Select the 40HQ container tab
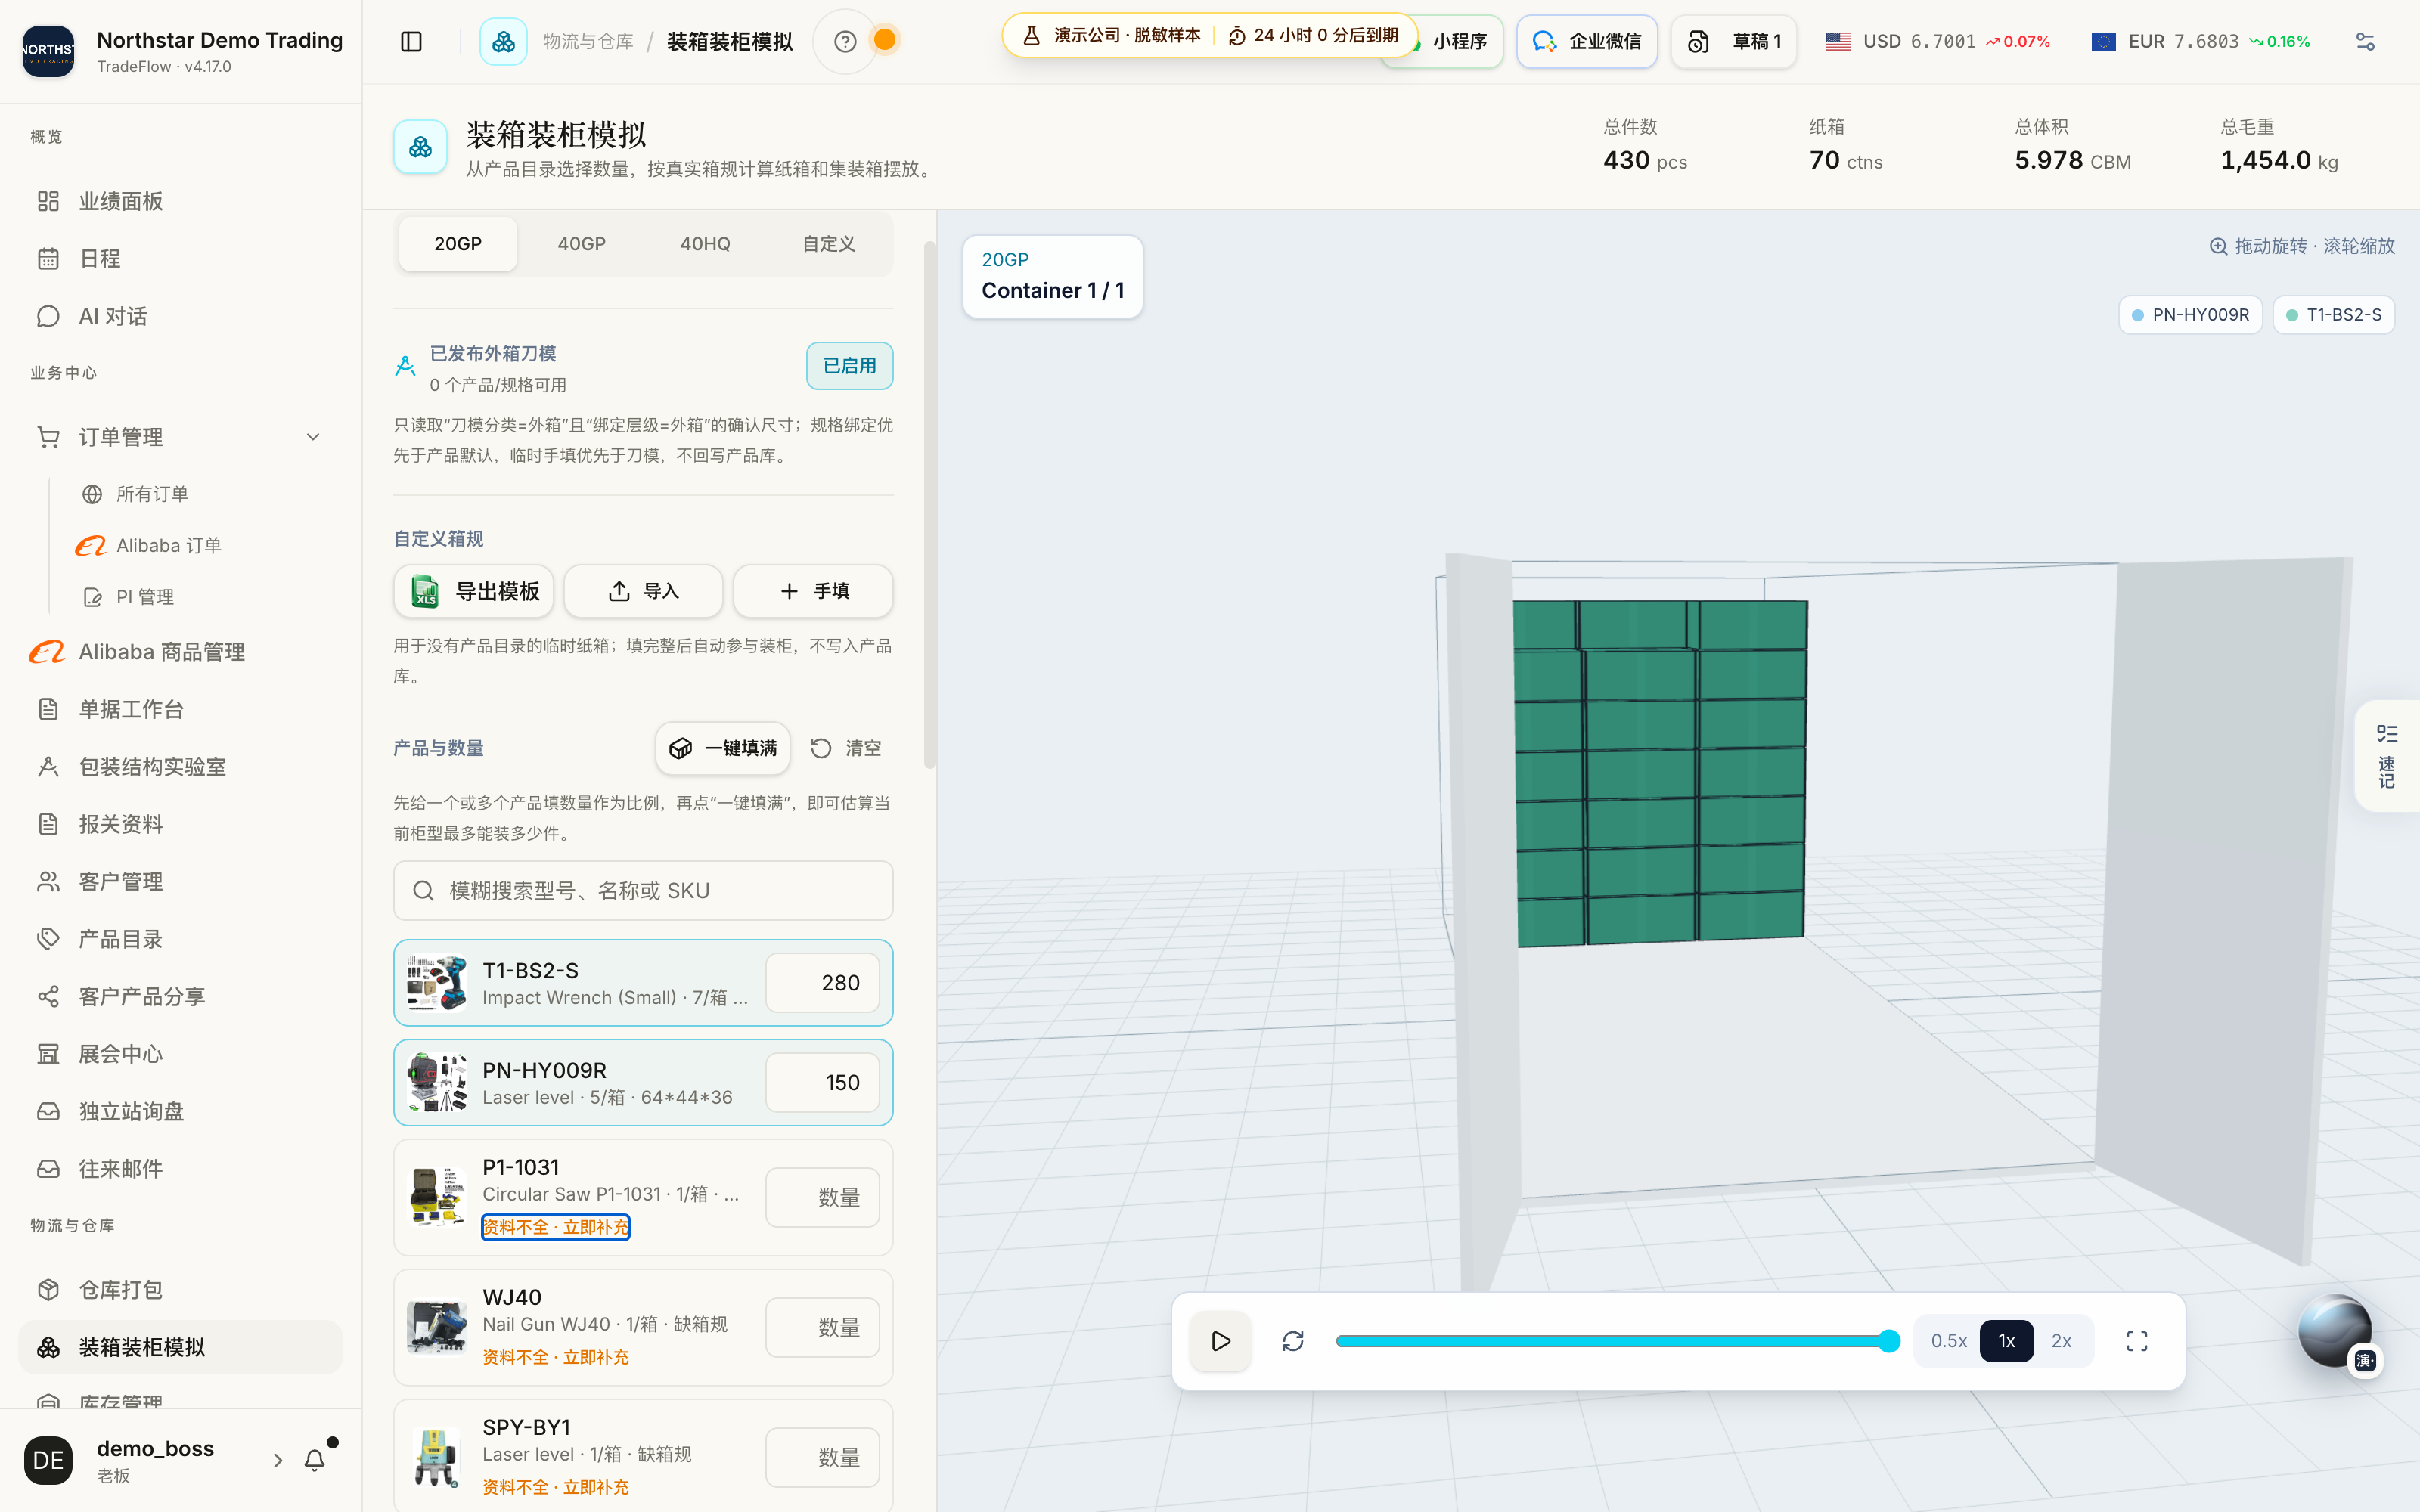2420x1512 pixels. coord(705,244)
